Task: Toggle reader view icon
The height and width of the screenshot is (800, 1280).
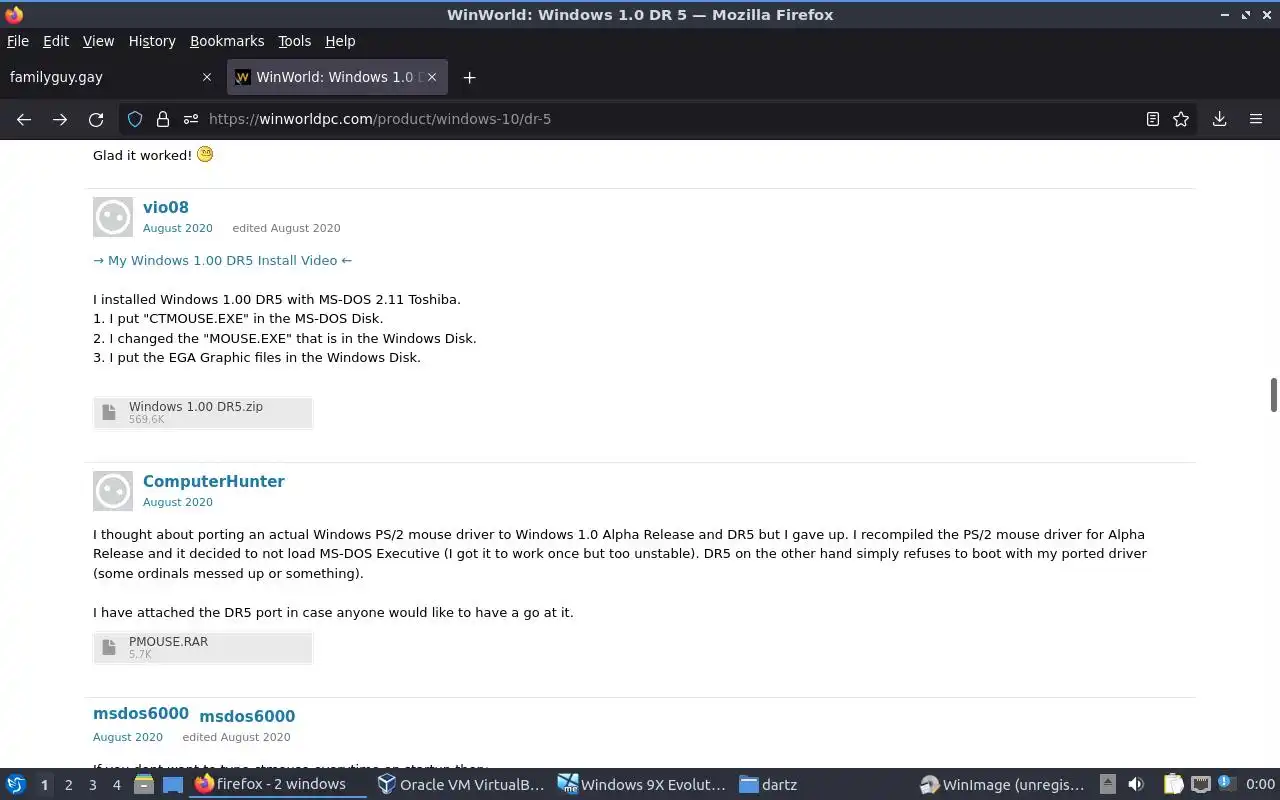Action: (x=1153, y=119)
